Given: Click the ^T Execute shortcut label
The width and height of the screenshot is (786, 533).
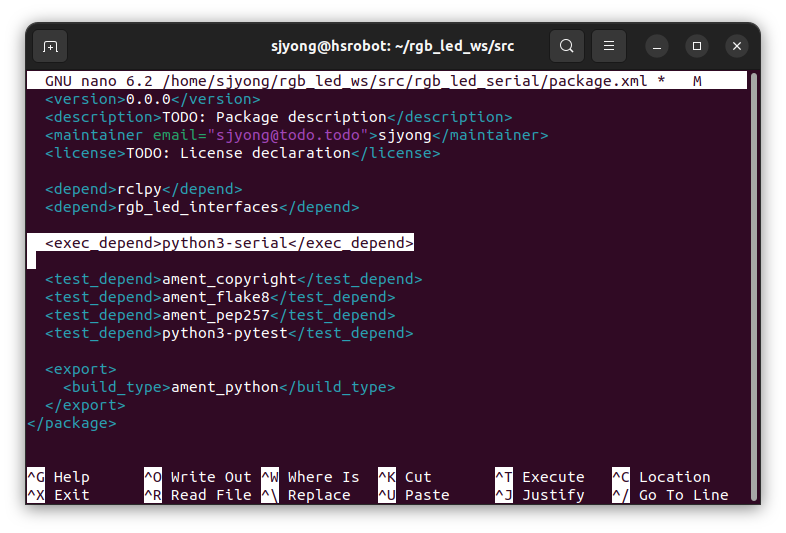Looking at the screenshot, I should tap(540, 477).
